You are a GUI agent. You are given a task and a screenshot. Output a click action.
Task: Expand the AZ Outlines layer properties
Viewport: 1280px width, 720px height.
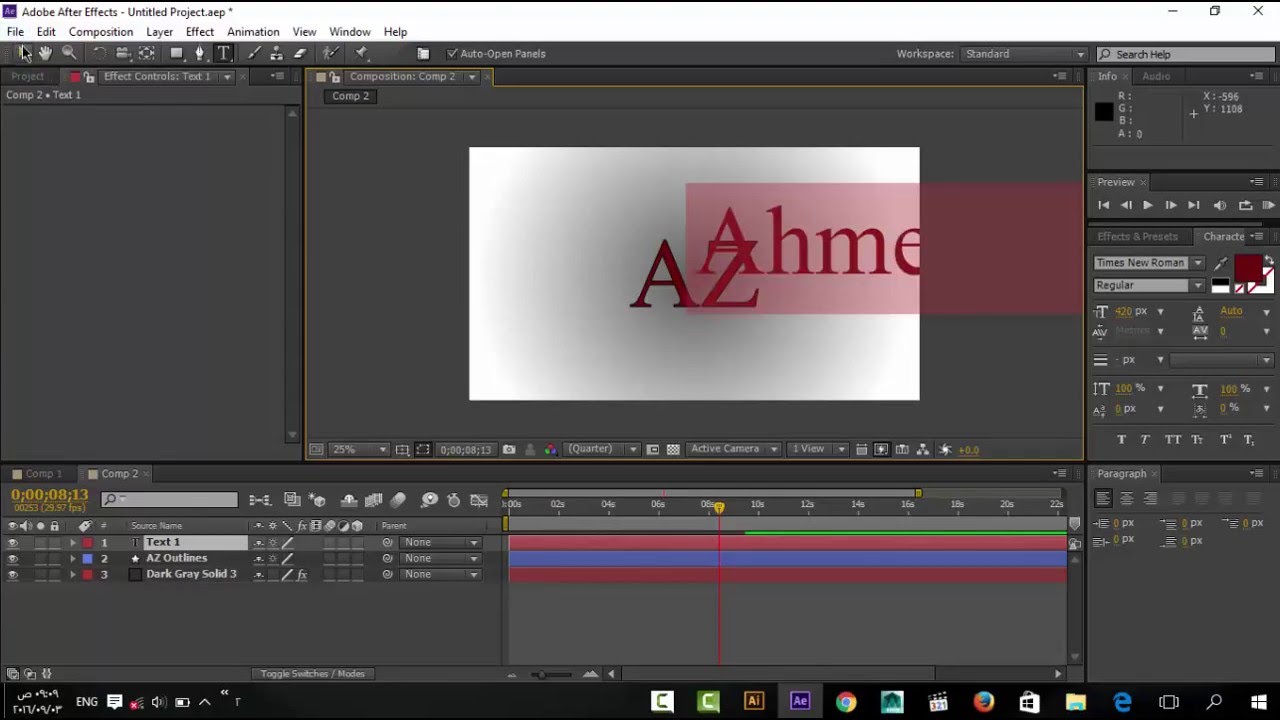point(72,559)
